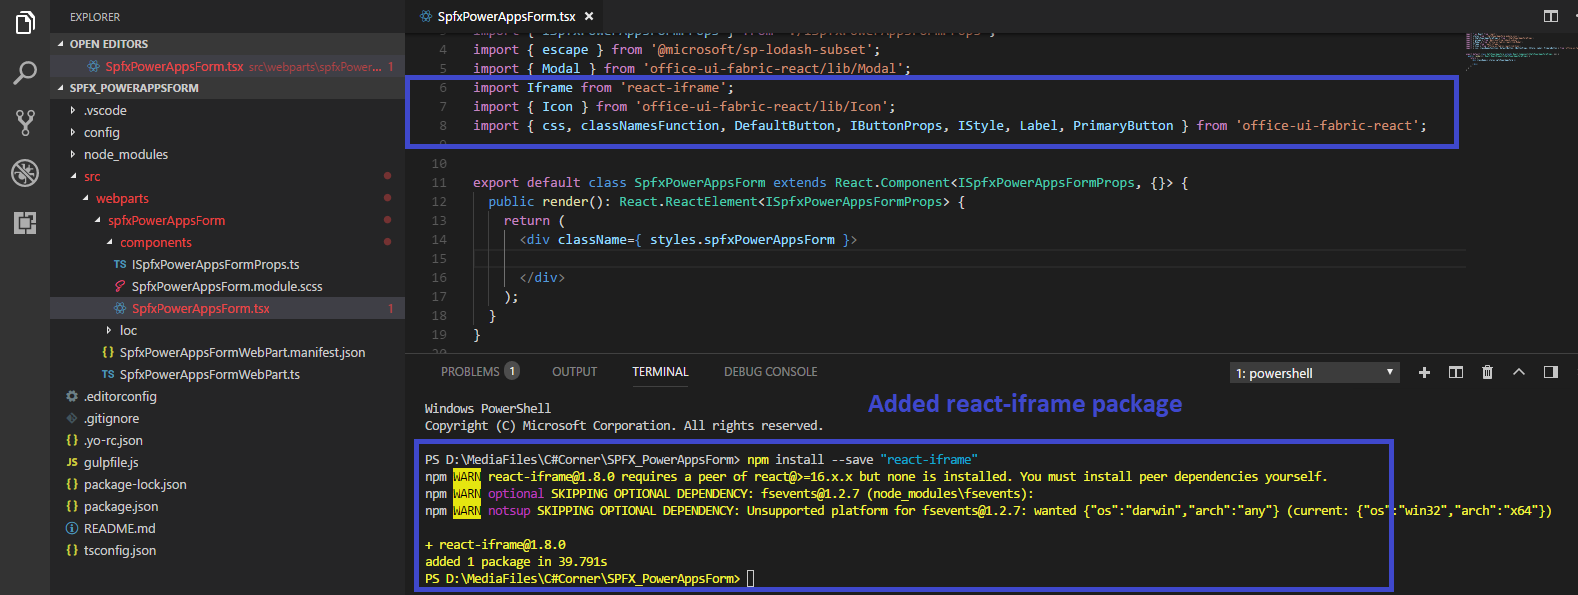Open the Search view icon

click(x=25, y=73)
